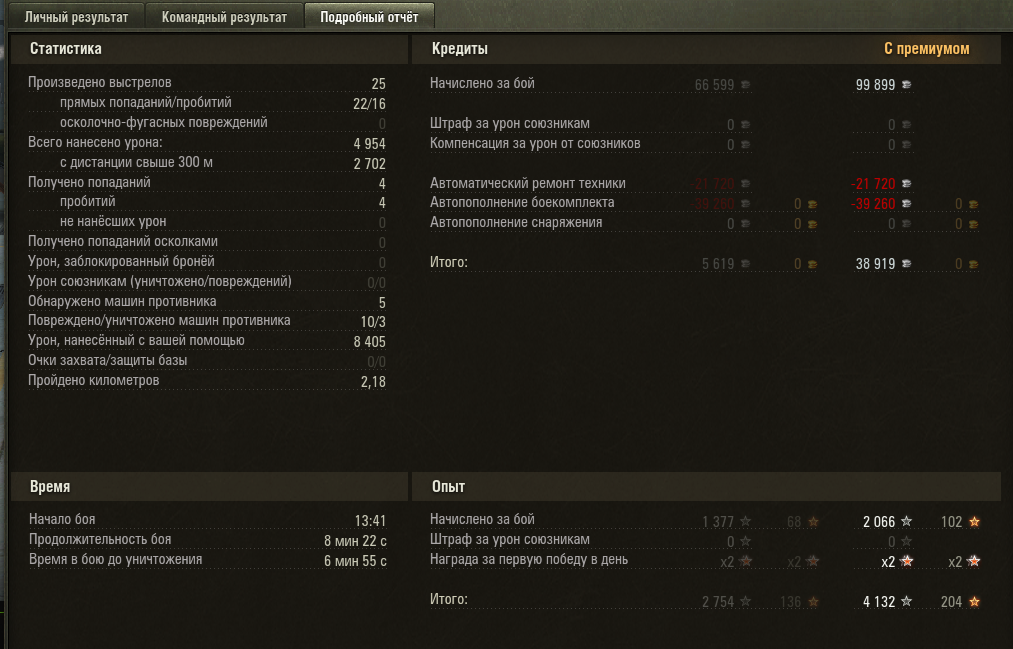Click the С премиумом column header

(x=926, y=49)
